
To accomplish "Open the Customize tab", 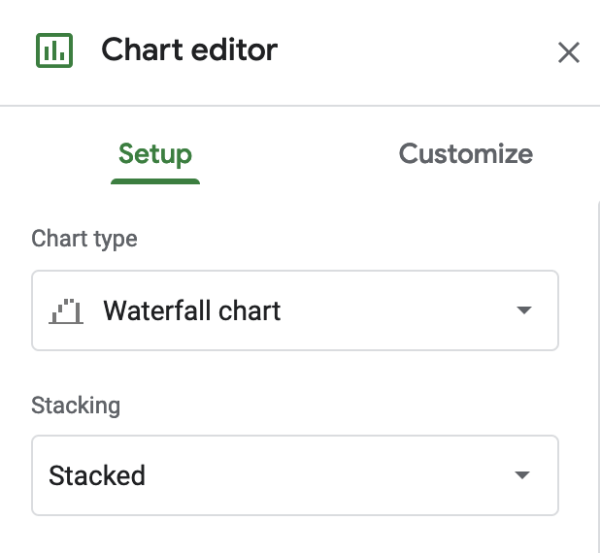I will [465, 154].
